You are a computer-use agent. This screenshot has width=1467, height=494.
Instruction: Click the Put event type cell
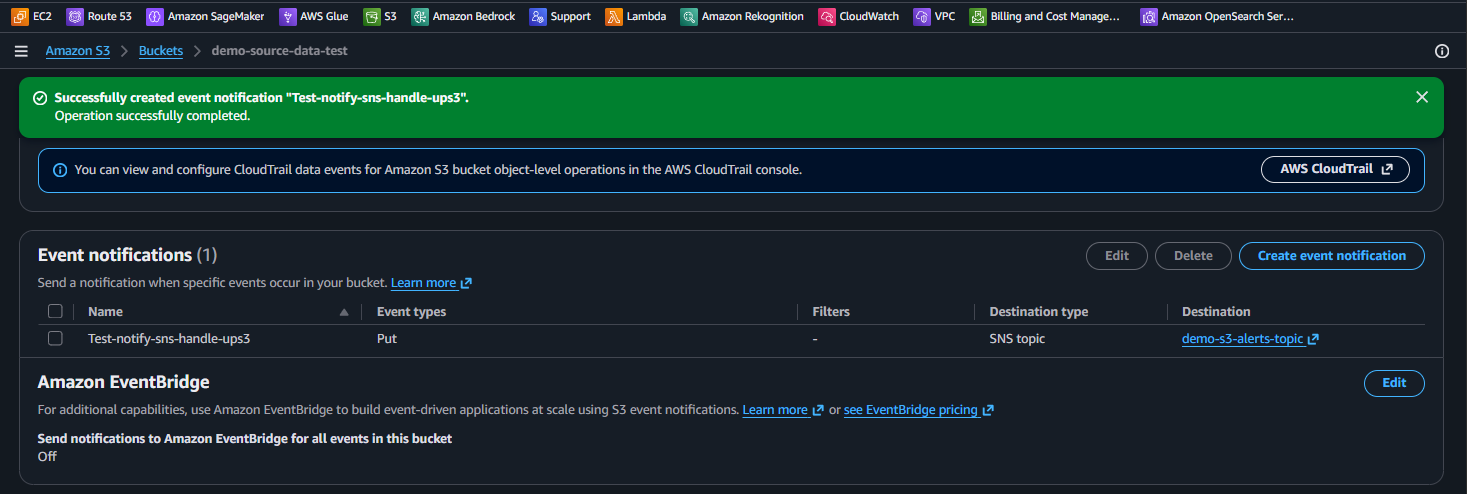pos(387,339)
